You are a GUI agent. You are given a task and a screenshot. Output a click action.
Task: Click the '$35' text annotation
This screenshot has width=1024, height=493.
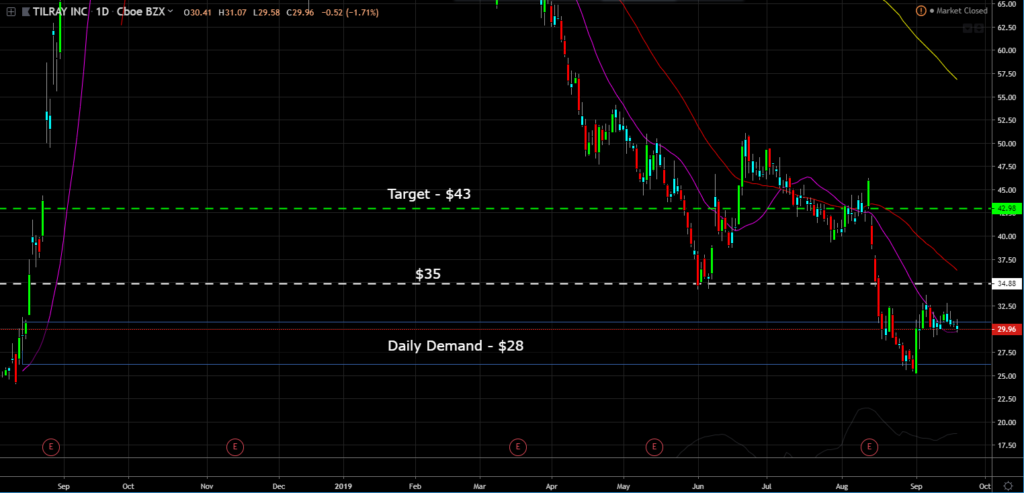(428, 274)
